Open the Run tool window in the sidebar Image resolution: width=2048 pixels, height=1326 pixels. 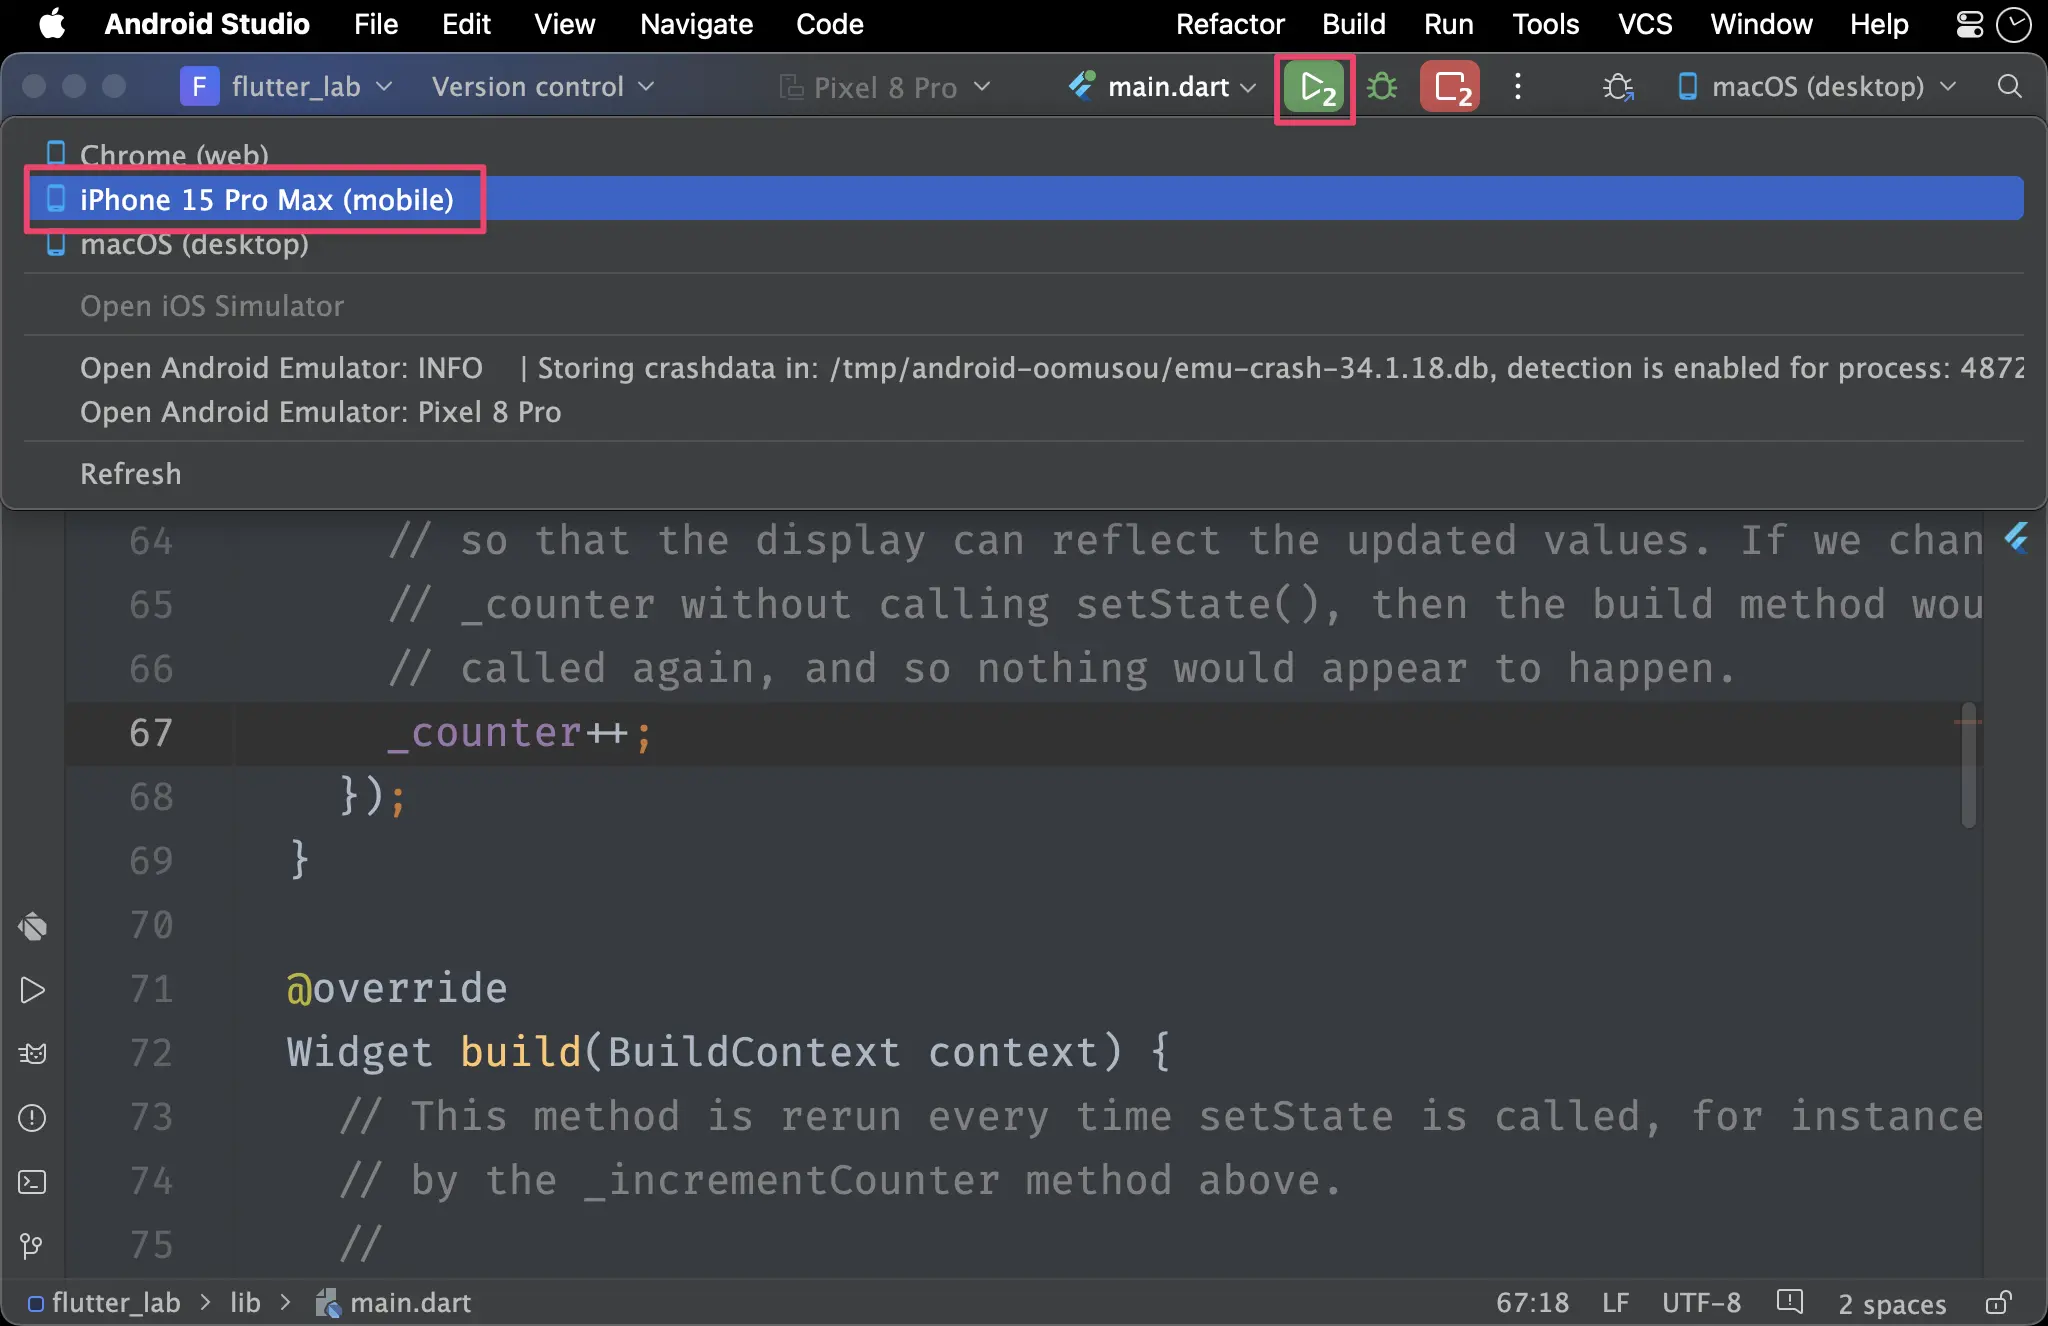tap(32, 991)
